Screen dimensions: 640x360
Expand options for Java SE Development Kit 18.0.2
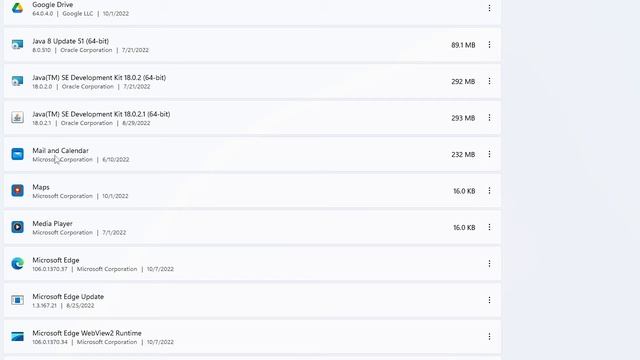tap(489, 81)
